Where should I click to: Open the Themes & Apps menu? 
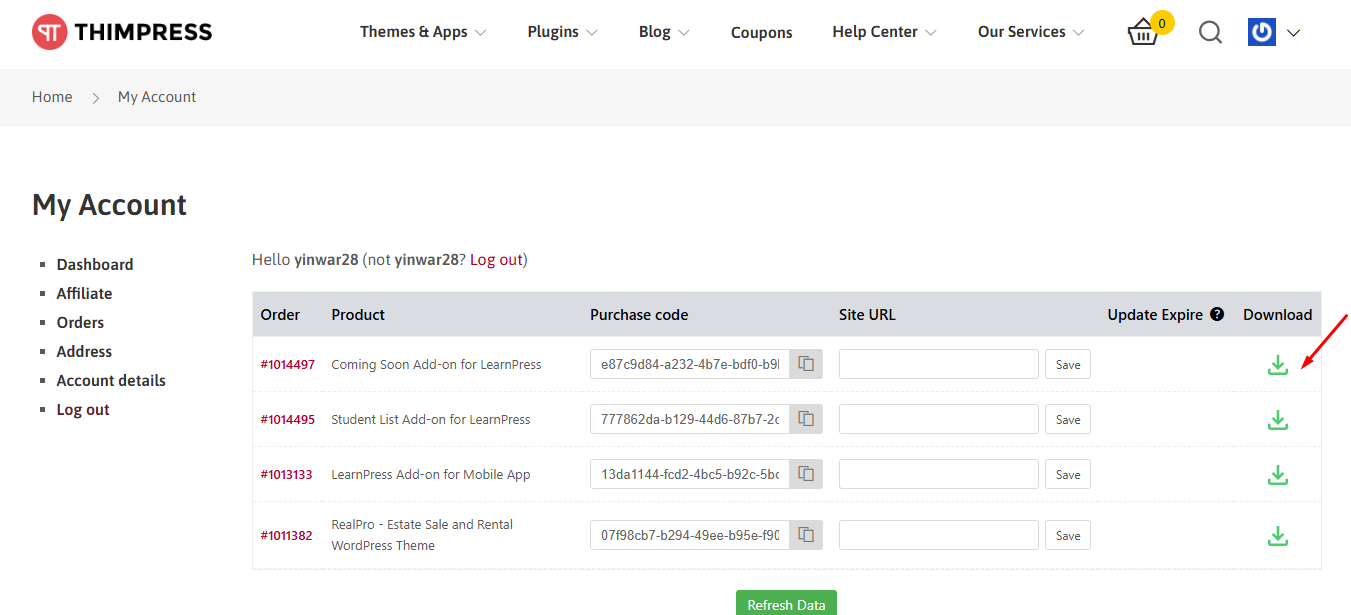tap(423, 32)
